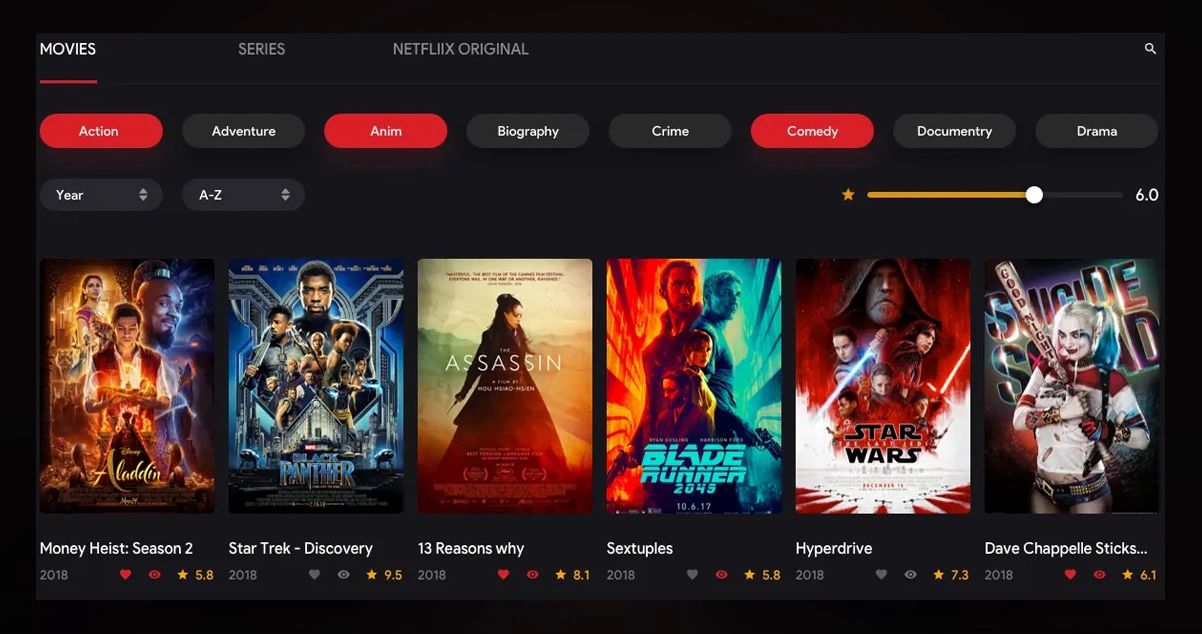Open title Dave Chappelle Sticks...
The image size is (1202, 634).
coord(1066,548)
